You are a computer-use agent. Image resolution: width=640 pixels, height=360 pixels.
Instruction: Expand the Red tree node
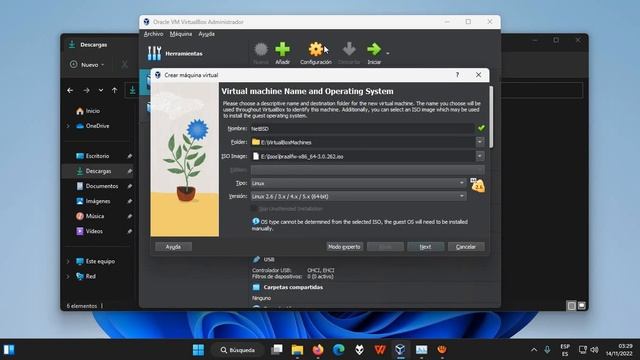68,276
